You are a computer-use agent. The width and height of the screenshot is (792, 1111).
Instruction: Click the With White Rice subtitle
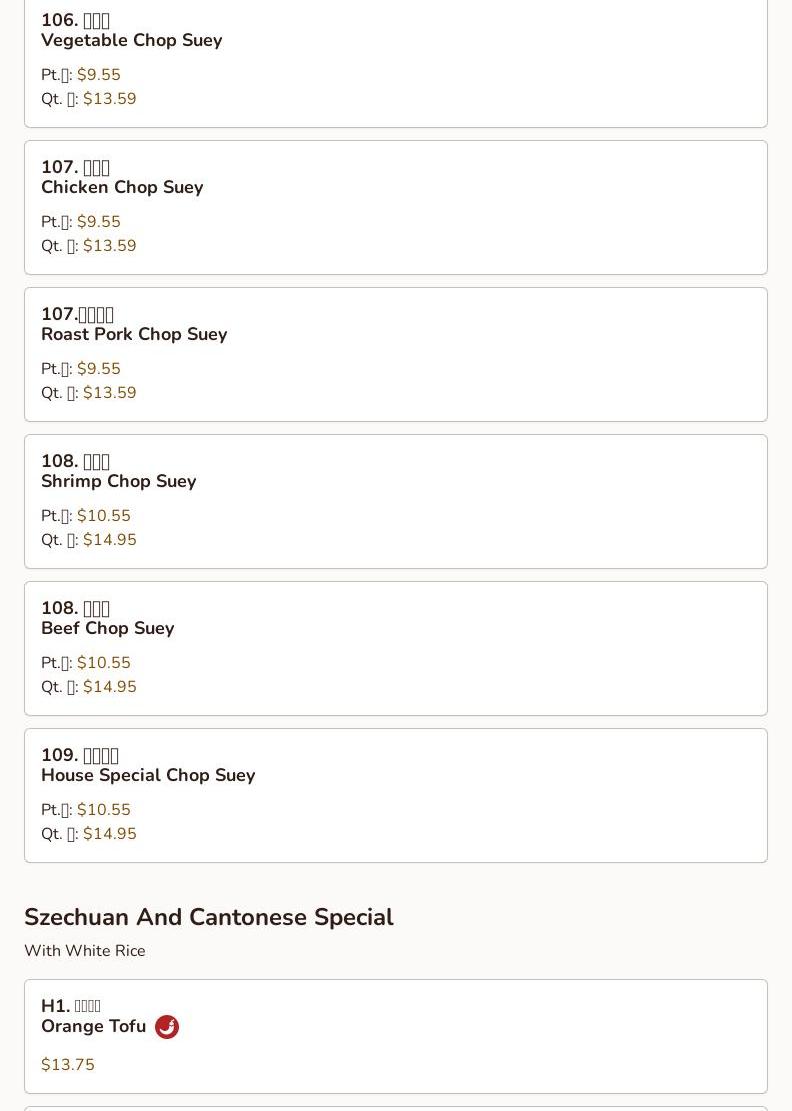(85, 951)
